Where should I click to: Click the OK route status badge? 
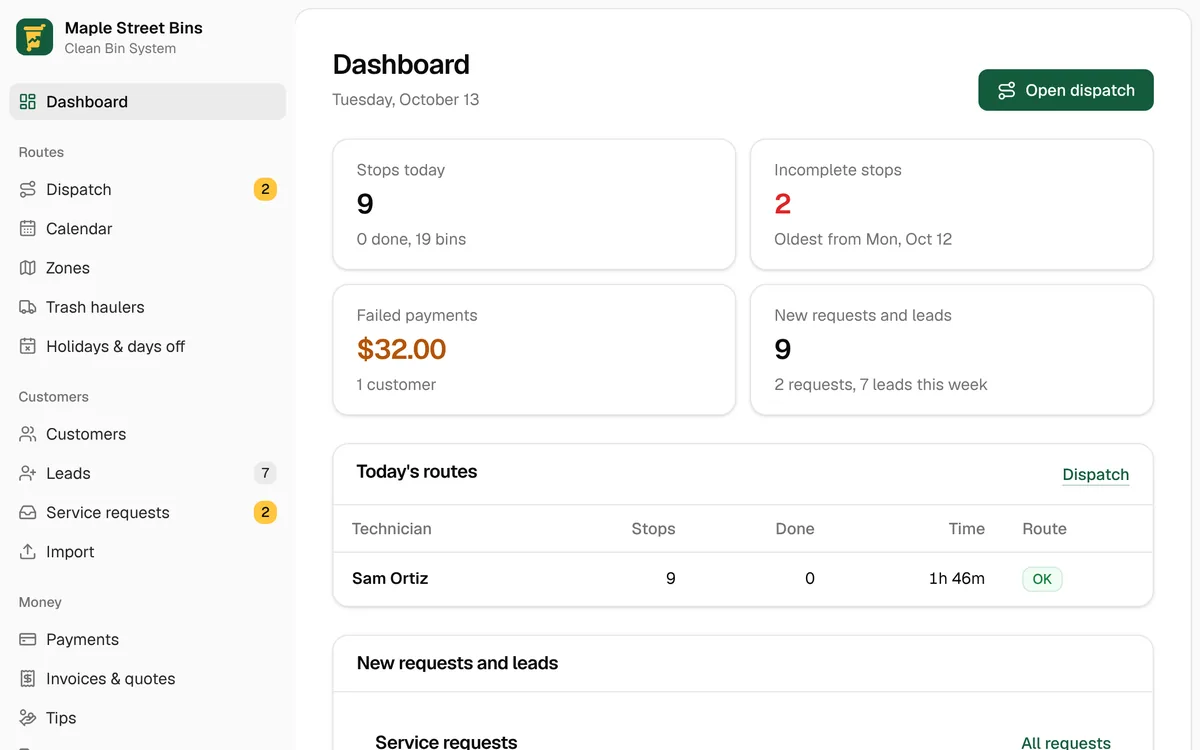[1042, 579]
